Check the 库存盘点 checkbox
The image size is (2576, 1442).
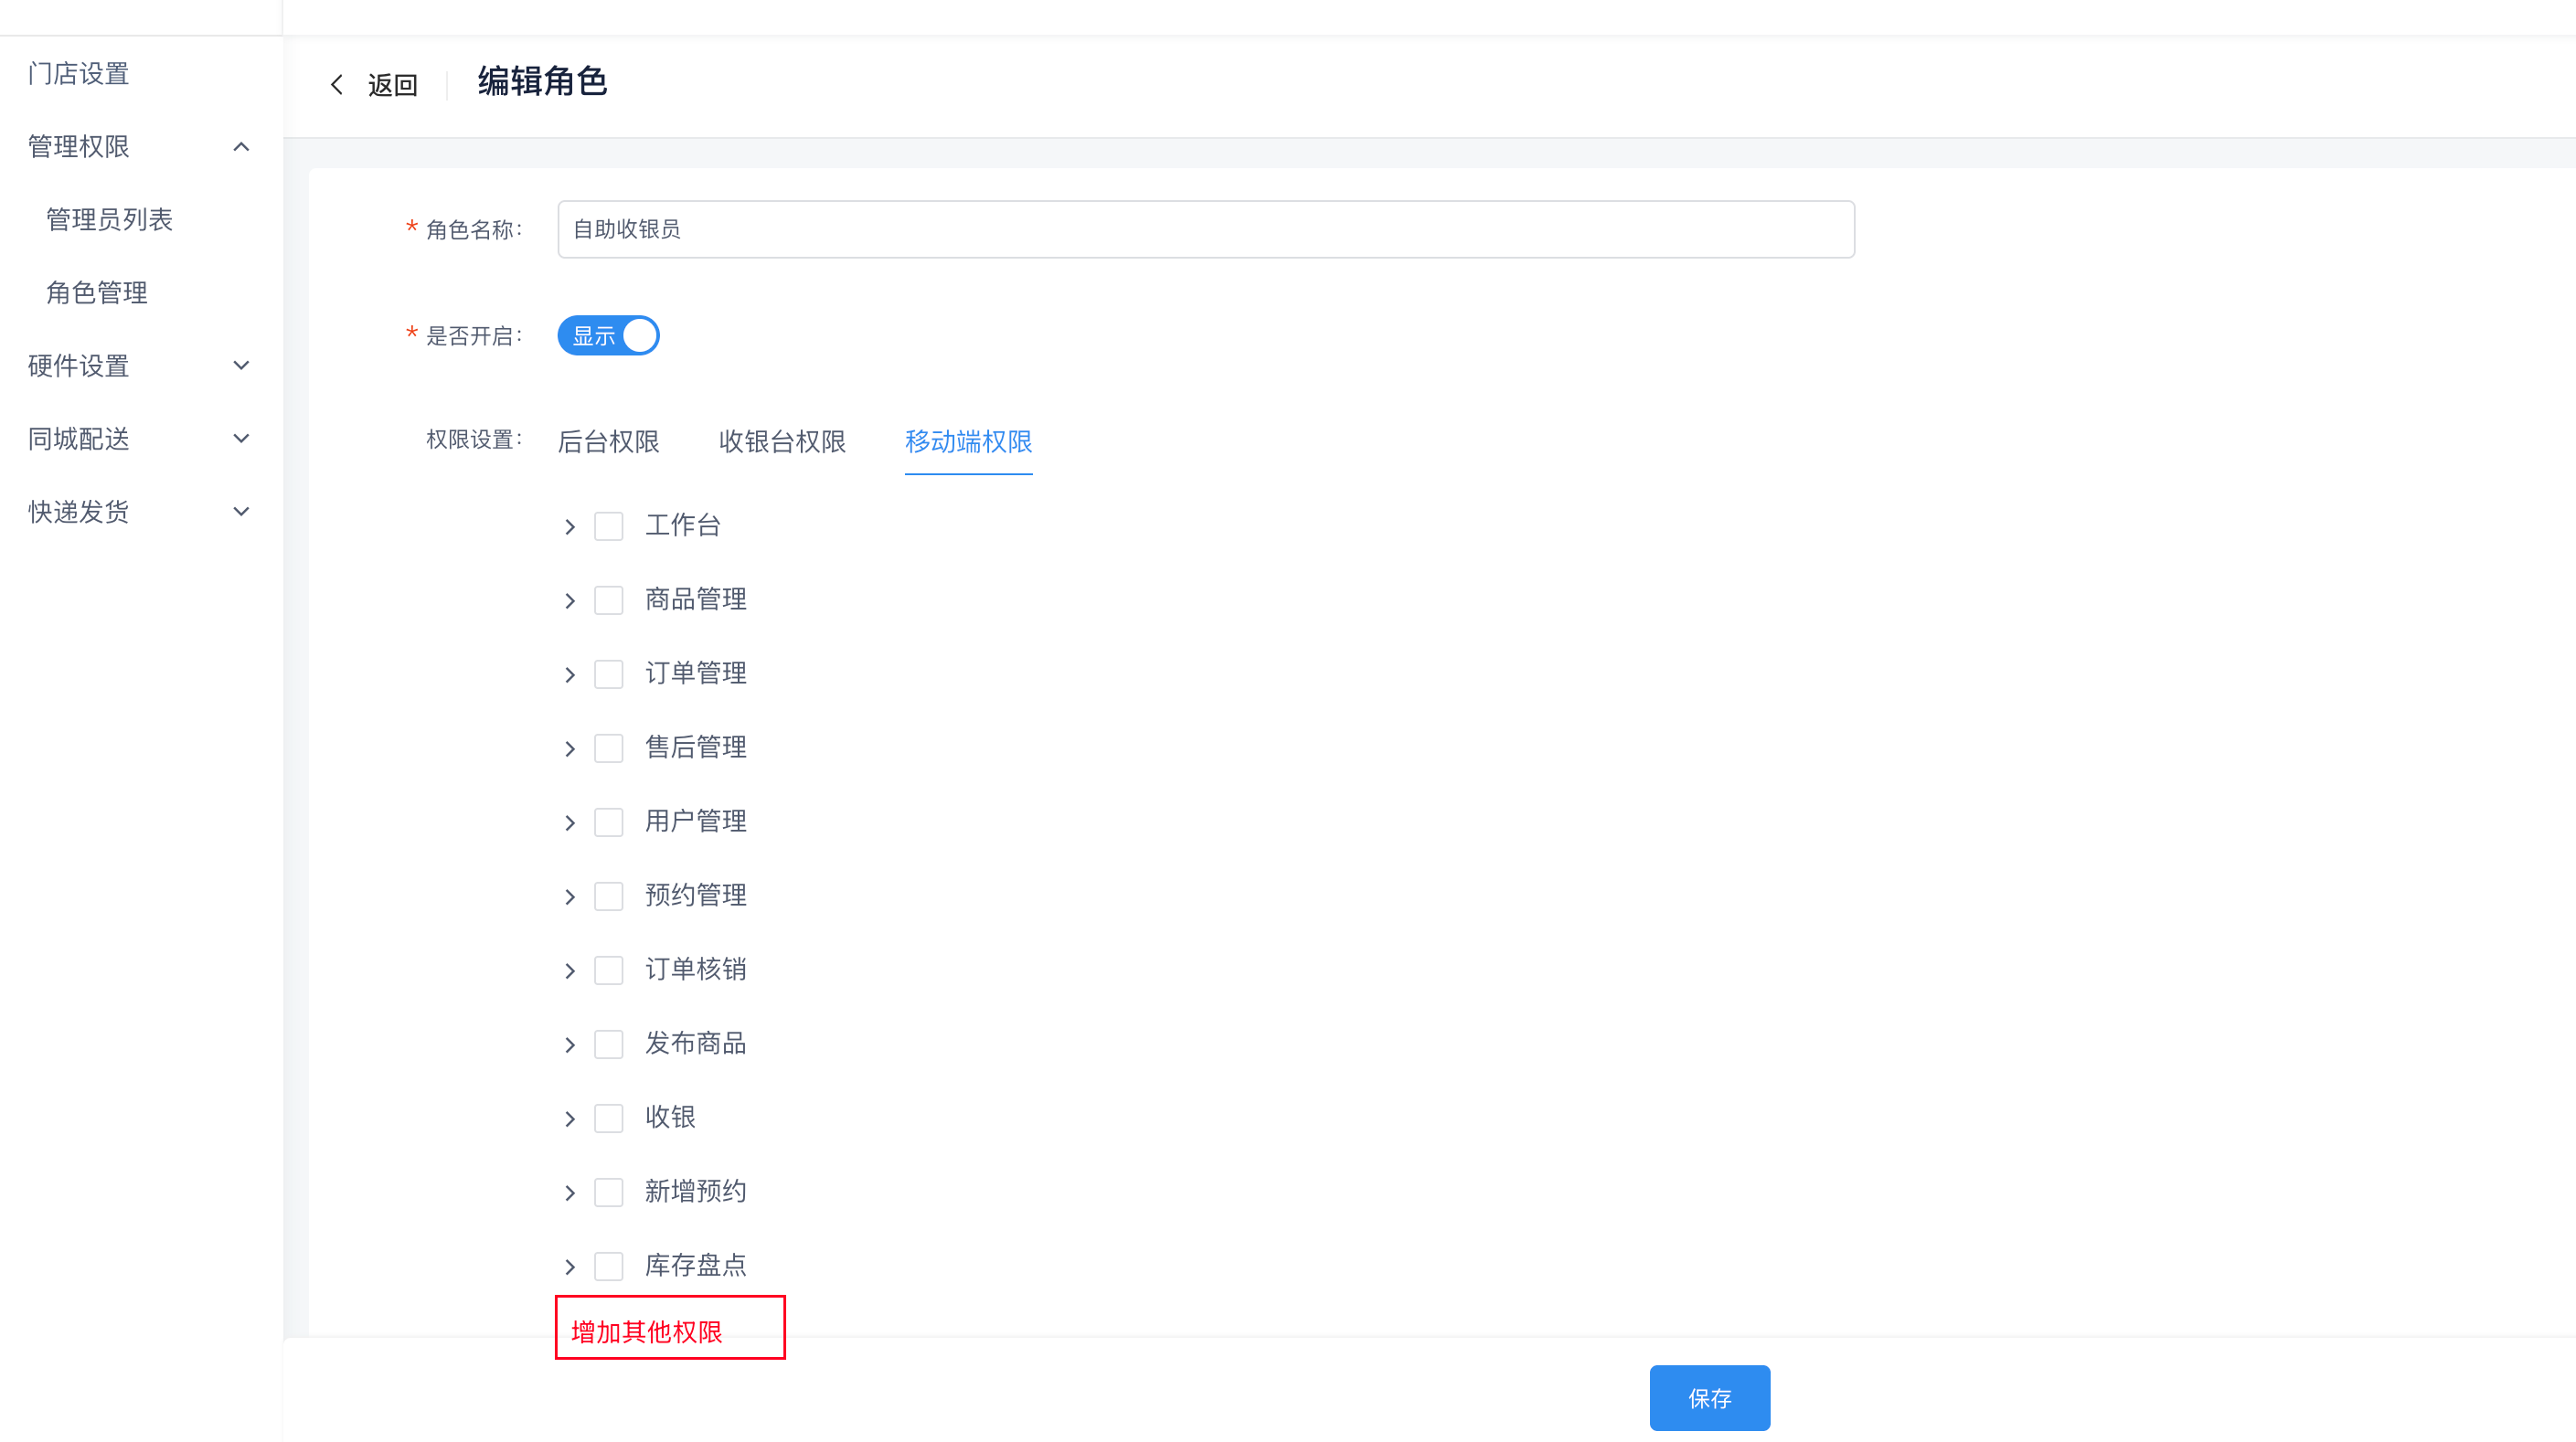tap(609, 1266)
